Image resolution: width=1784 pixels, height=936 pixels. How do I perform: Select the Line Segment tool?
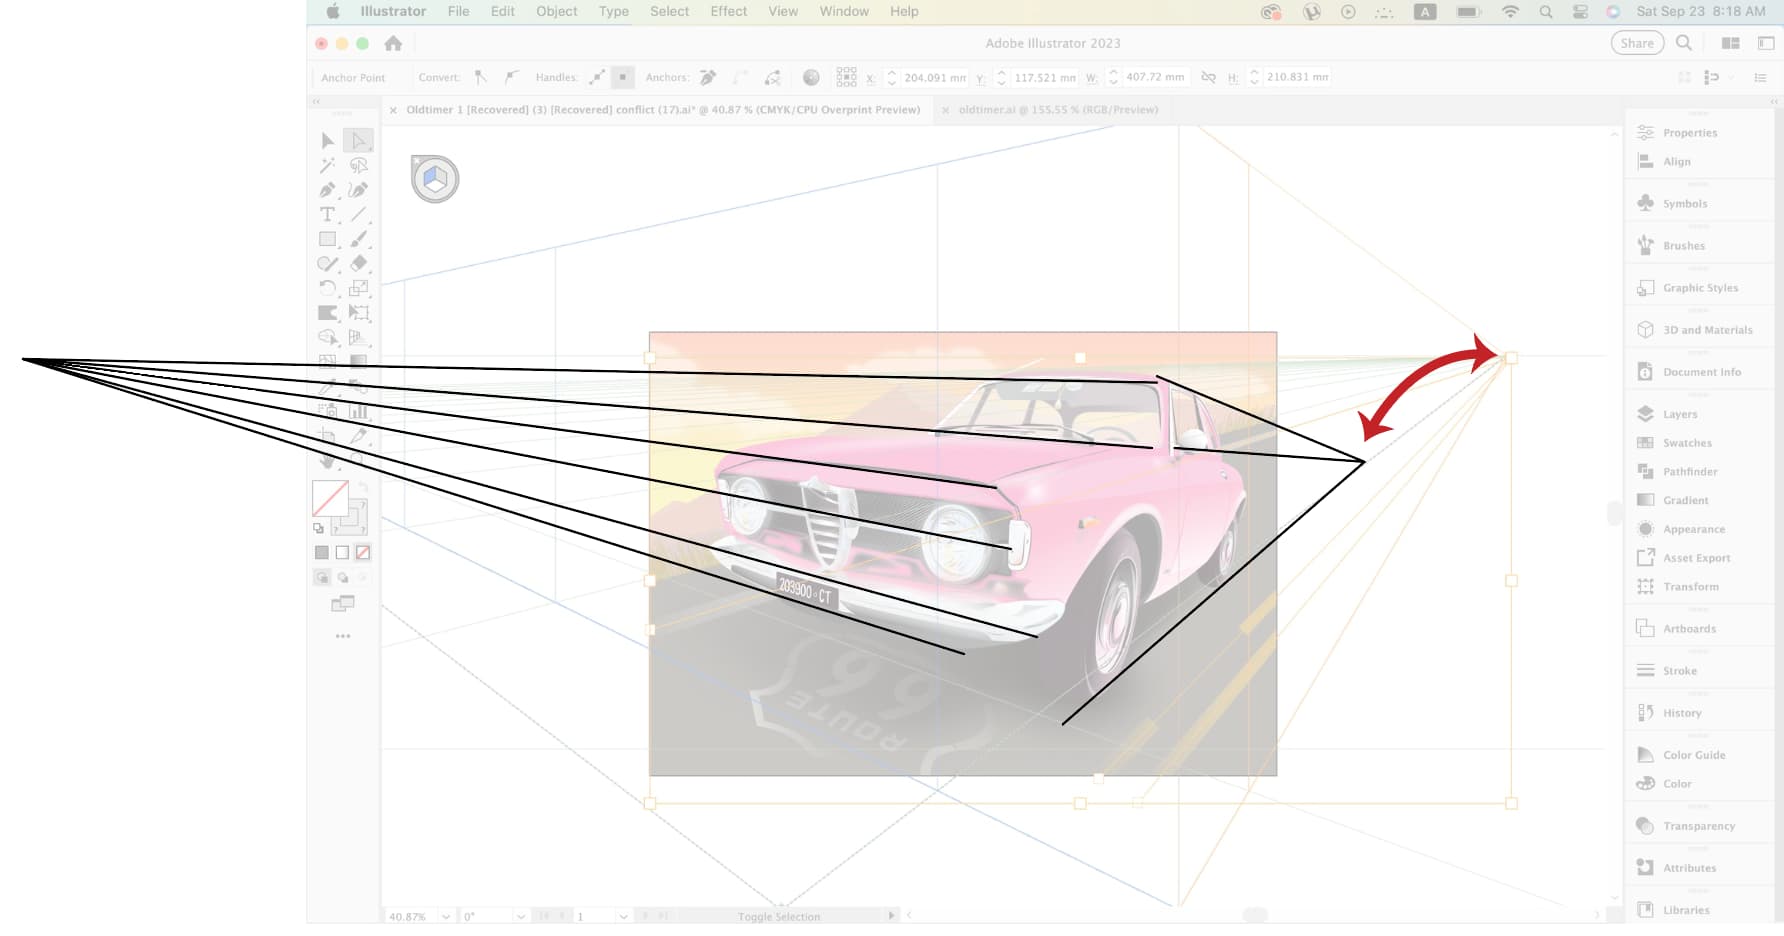[358, 215]
